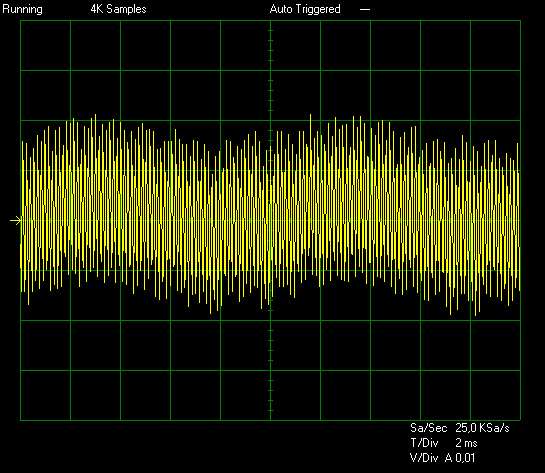This screenshot has width=545, height=473.
Task: Click the 4K Samples indicator
Action: coord(119,9)
